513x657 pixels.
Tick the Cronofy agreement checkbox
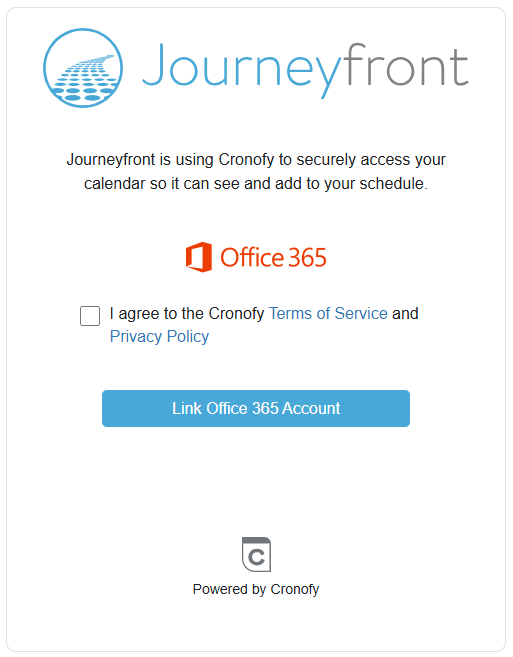click(x=90, y=316)
